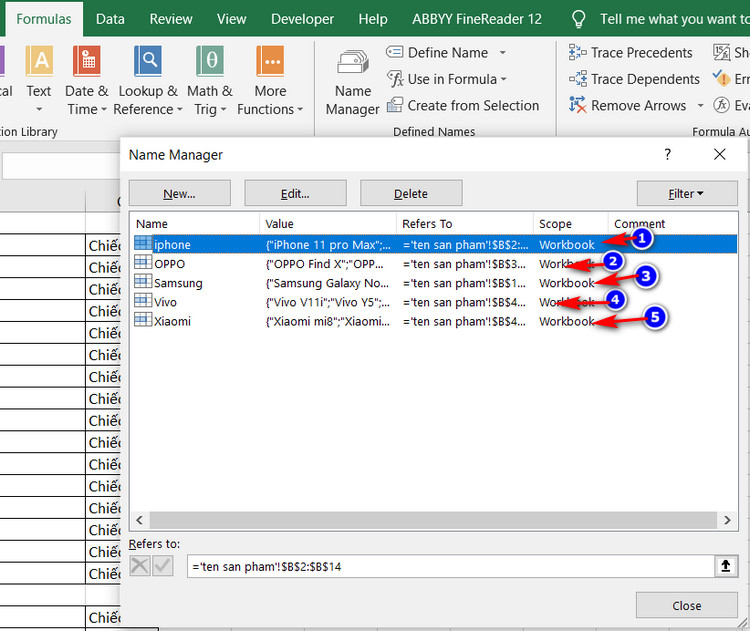Viewport: 750px width, 631px height.
Task: Click the Edit... button in Name Manager
Action: click(295, 193)
